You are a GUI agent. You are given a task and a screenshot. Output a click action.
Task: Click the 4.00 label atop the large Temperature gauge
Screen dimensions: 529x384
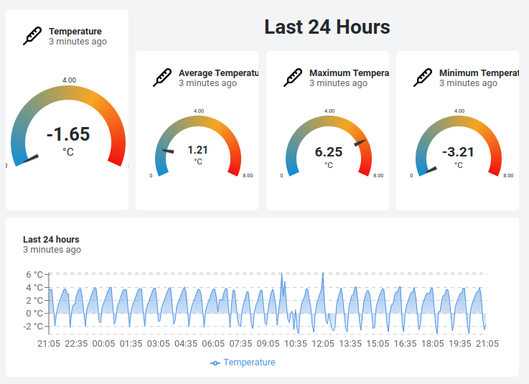(69, 80)
